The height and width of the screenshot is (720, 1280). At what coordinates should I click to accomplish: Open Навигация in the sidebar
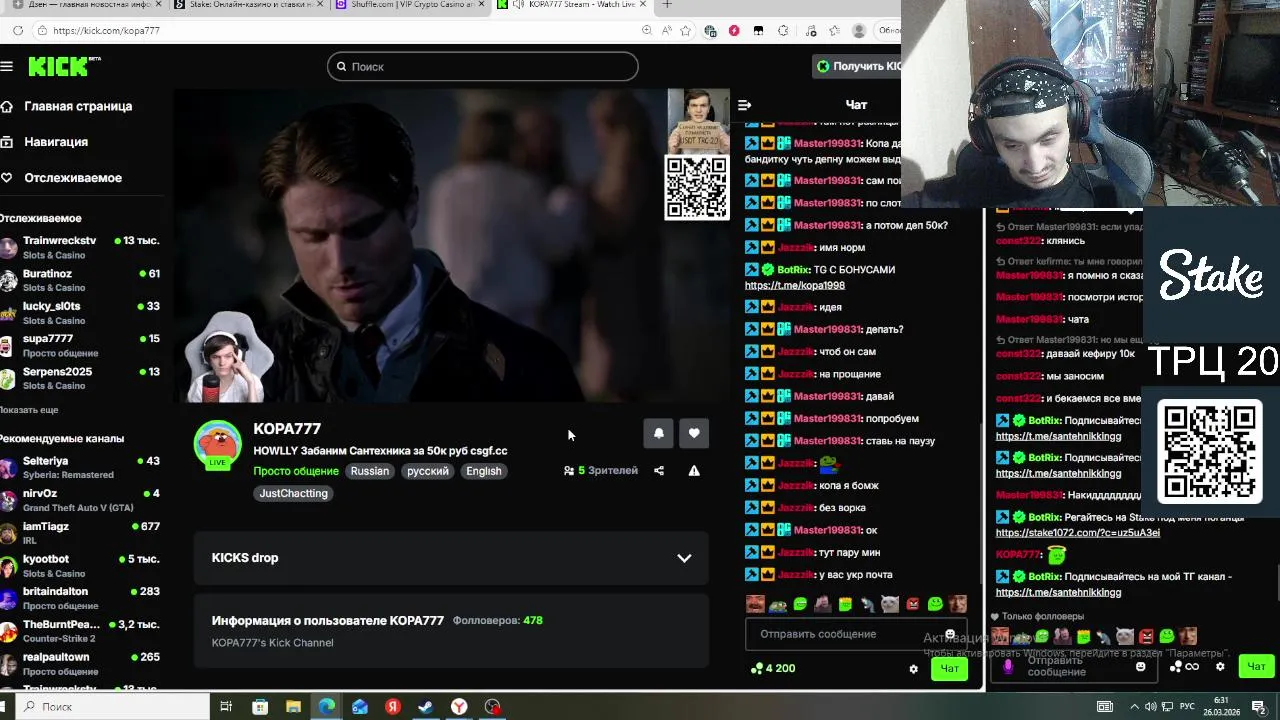[56, 142]
